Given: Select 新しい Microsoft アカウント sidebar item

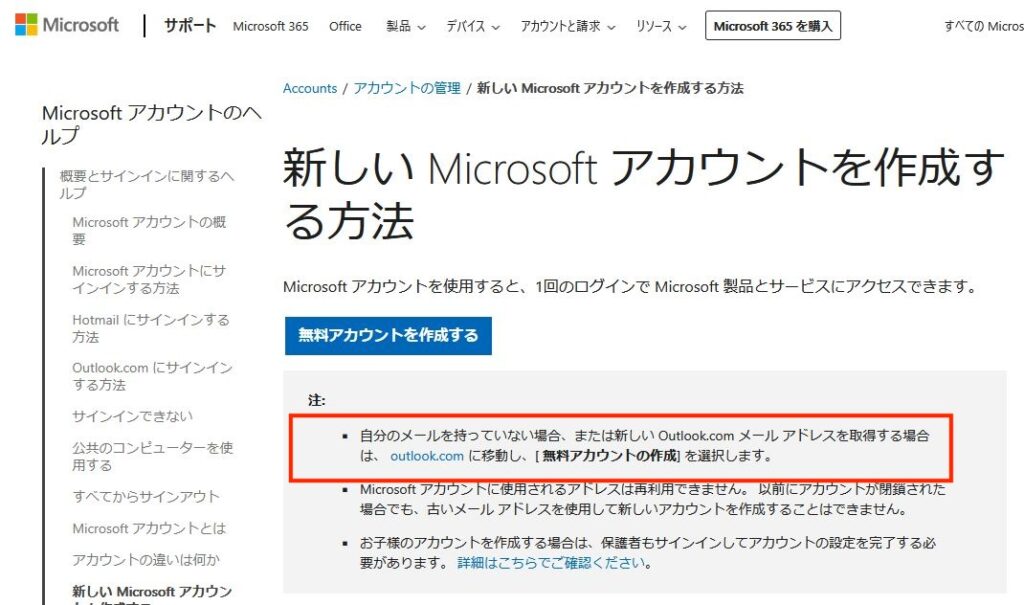Looking at the screenshot, I should pyautogui.click(x=152, y=595).
